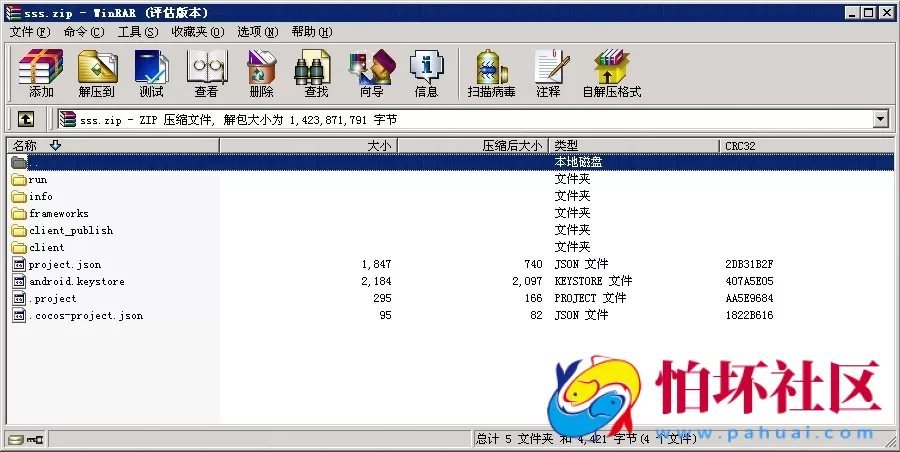
Task: Select the info folder icon
Action: tap(19, 196)
